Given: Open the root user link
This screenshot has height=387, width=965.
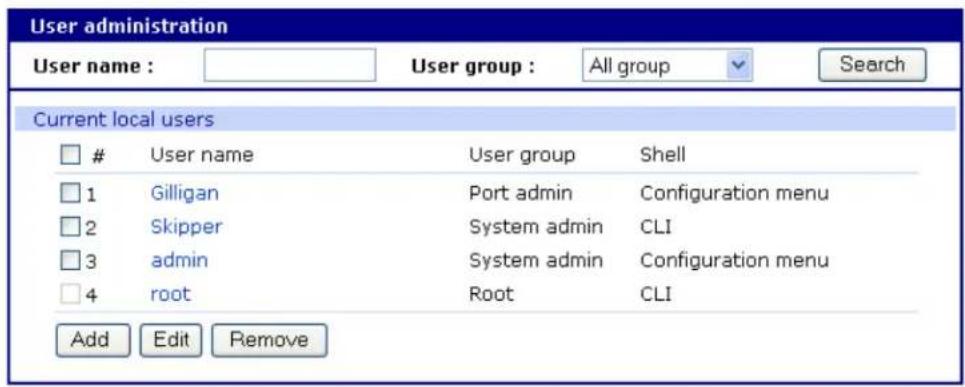Looking at the screenshot, I should pos(170,294).
